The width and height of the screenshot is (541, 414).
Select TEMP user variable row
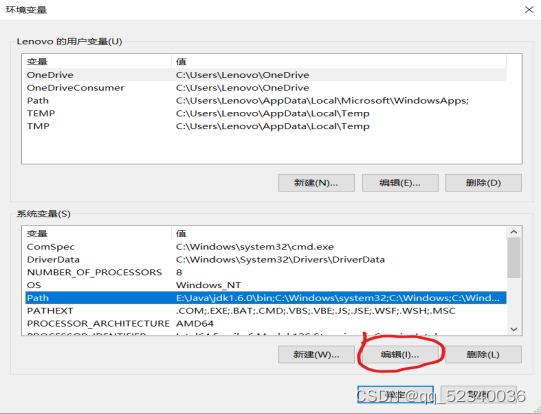click(x=266, y=113)
